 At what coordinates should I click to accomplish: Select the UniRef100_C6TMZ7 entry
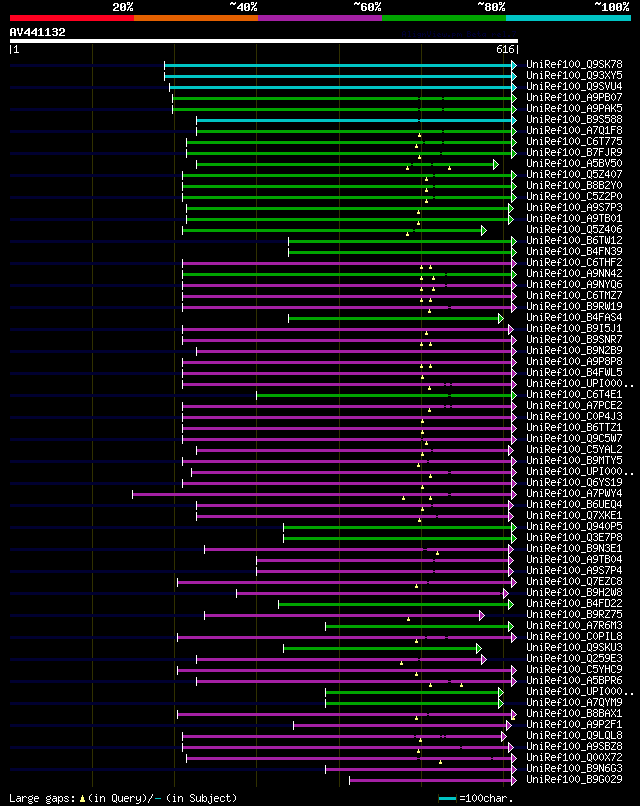[x=574, y=296]
